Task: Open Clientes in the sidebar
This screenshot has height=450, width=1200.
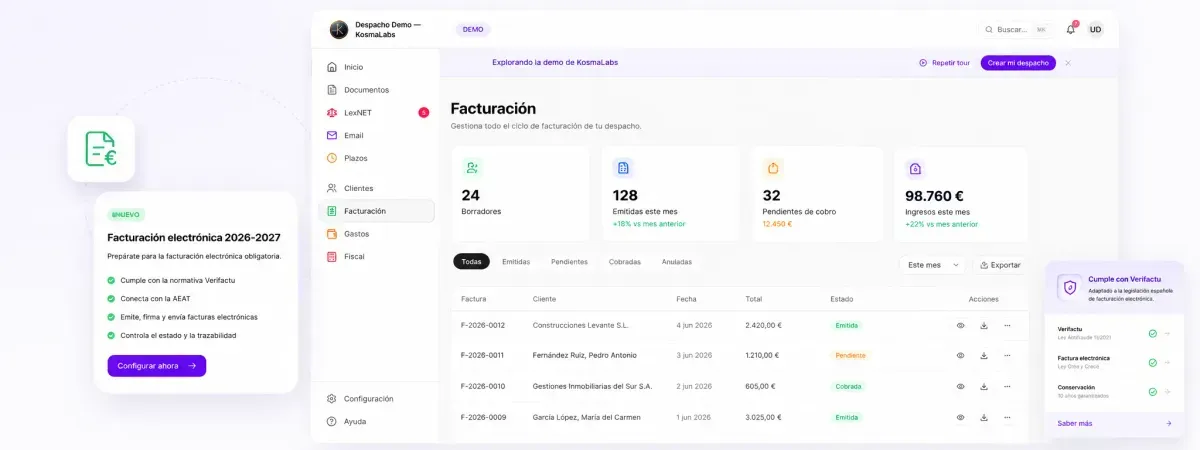Action: tap(376, 188)
